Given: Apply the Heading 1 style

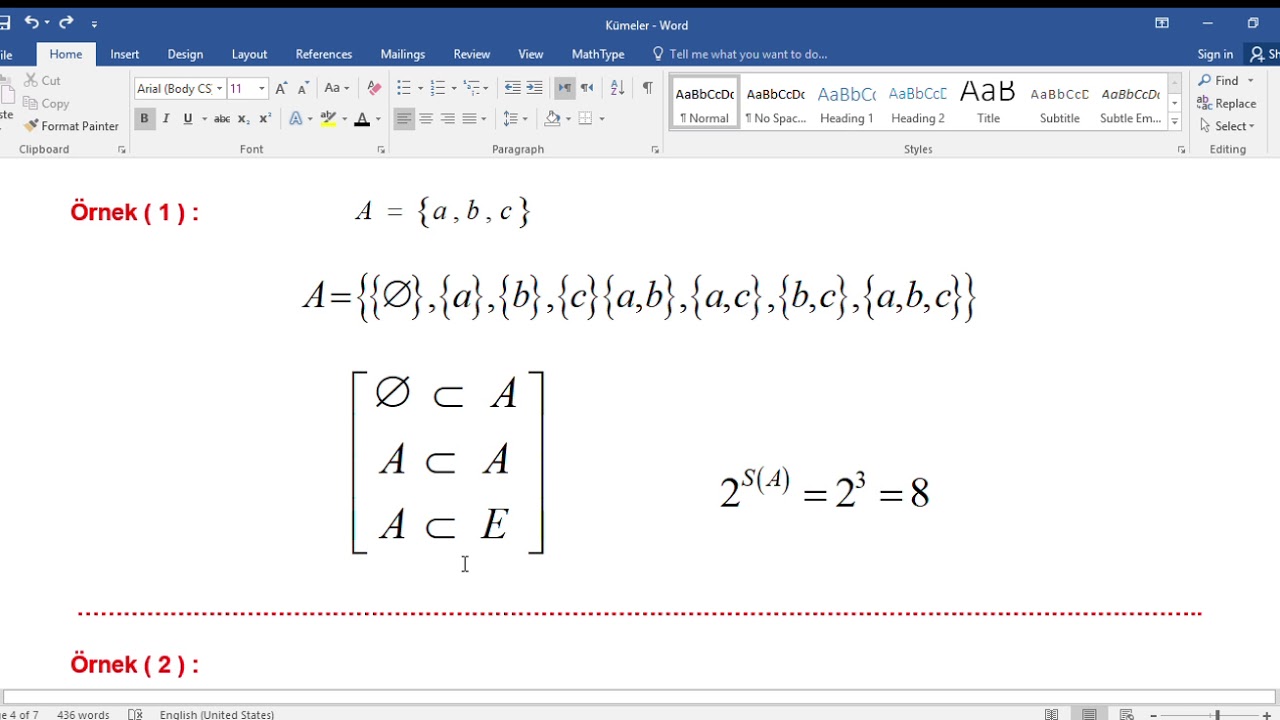Looking at the screenshot, I should pyautogui.click(x=847, y=103).
